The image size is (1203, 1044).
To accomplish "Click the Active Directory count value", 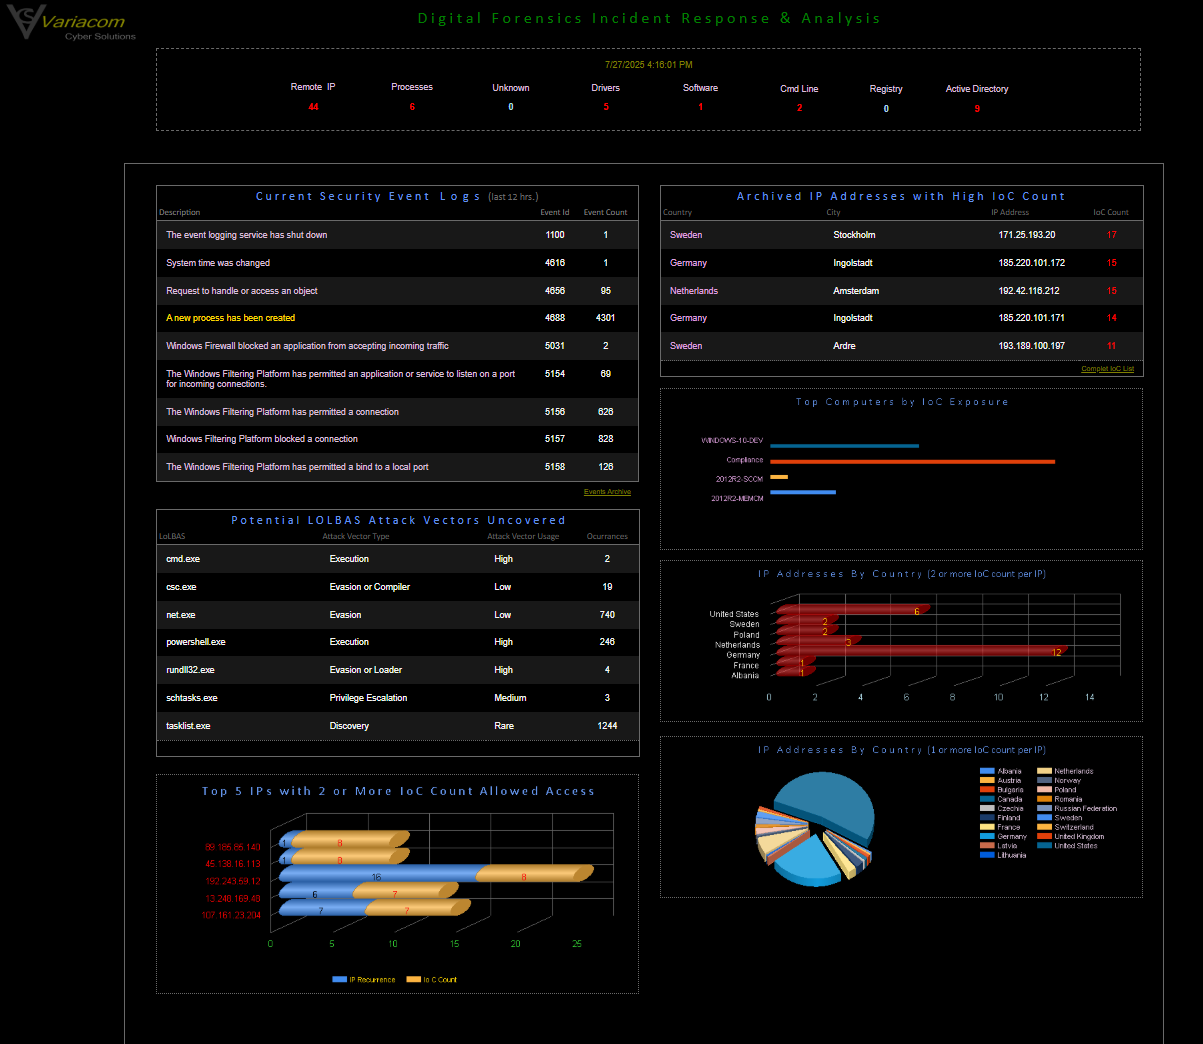I will click(977, 109).
